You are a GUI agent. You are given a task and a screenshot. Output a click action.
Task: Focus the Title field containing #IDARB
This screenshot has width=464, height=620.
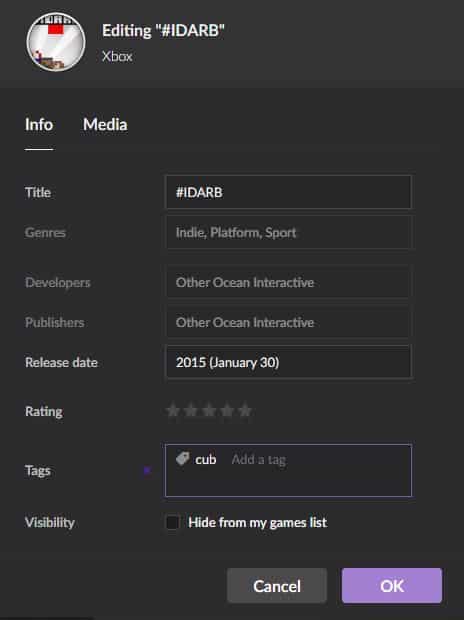tap(288, 192)
